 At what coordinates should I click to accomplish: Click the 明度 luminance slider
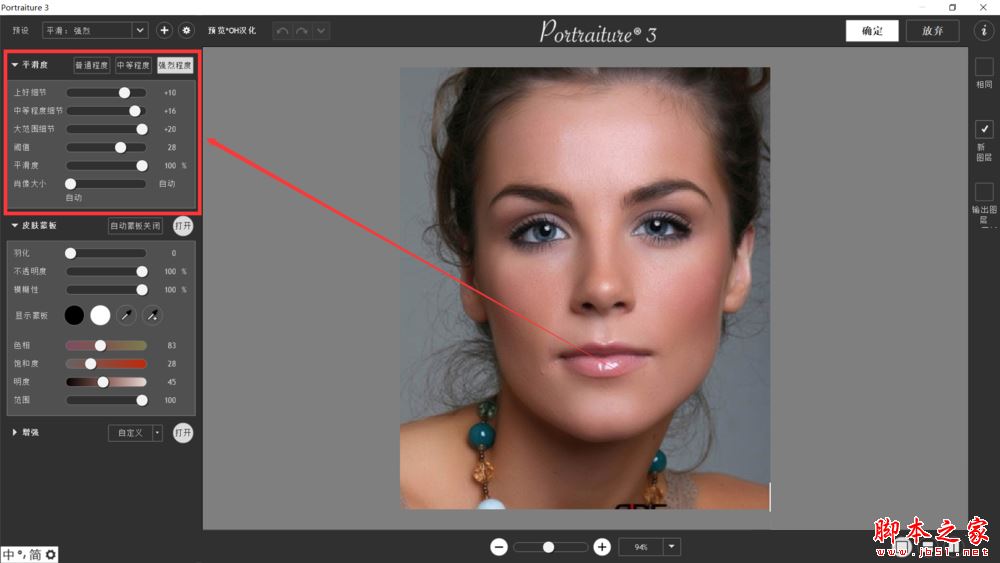pyautogui.click(x=107, y=382)
